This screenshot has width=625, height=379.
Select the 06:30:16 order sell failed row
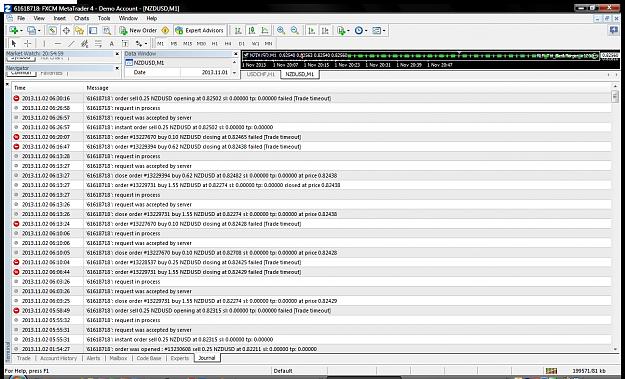point(311,98)
